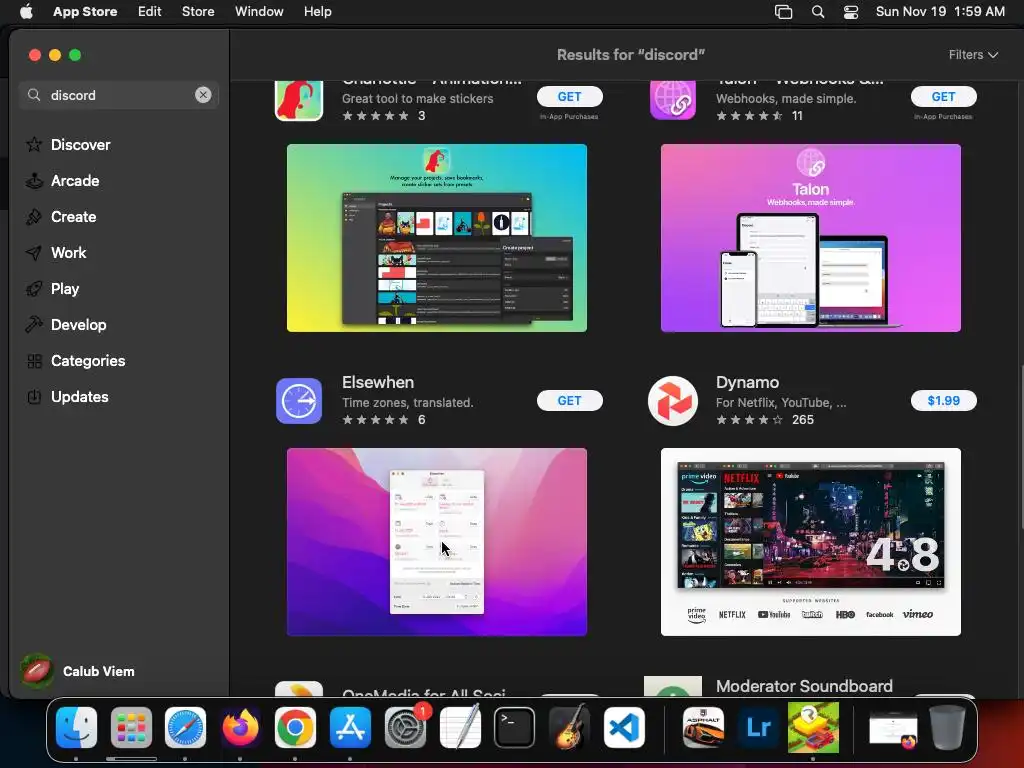Open the Window menu
1024x768 pixels.
point(259,12)
